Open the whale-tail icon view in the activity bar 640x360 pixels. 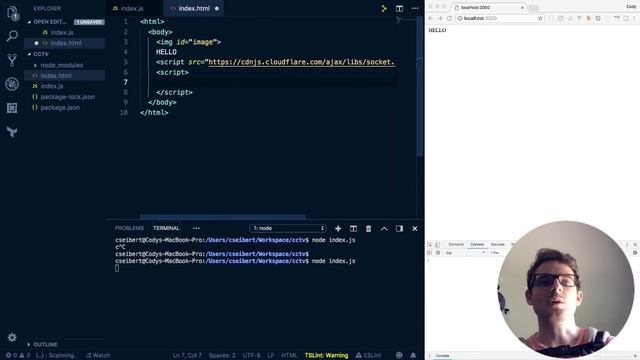(12, 131)
